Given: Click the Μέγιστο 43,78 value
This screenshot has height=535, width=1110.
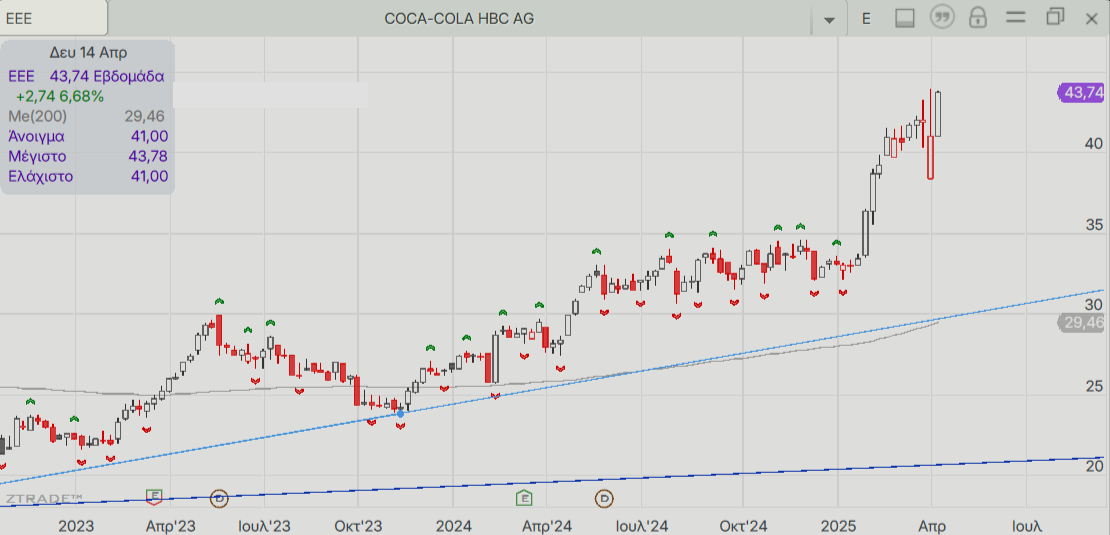Looking at the screenshot, I should coord(149,156).
